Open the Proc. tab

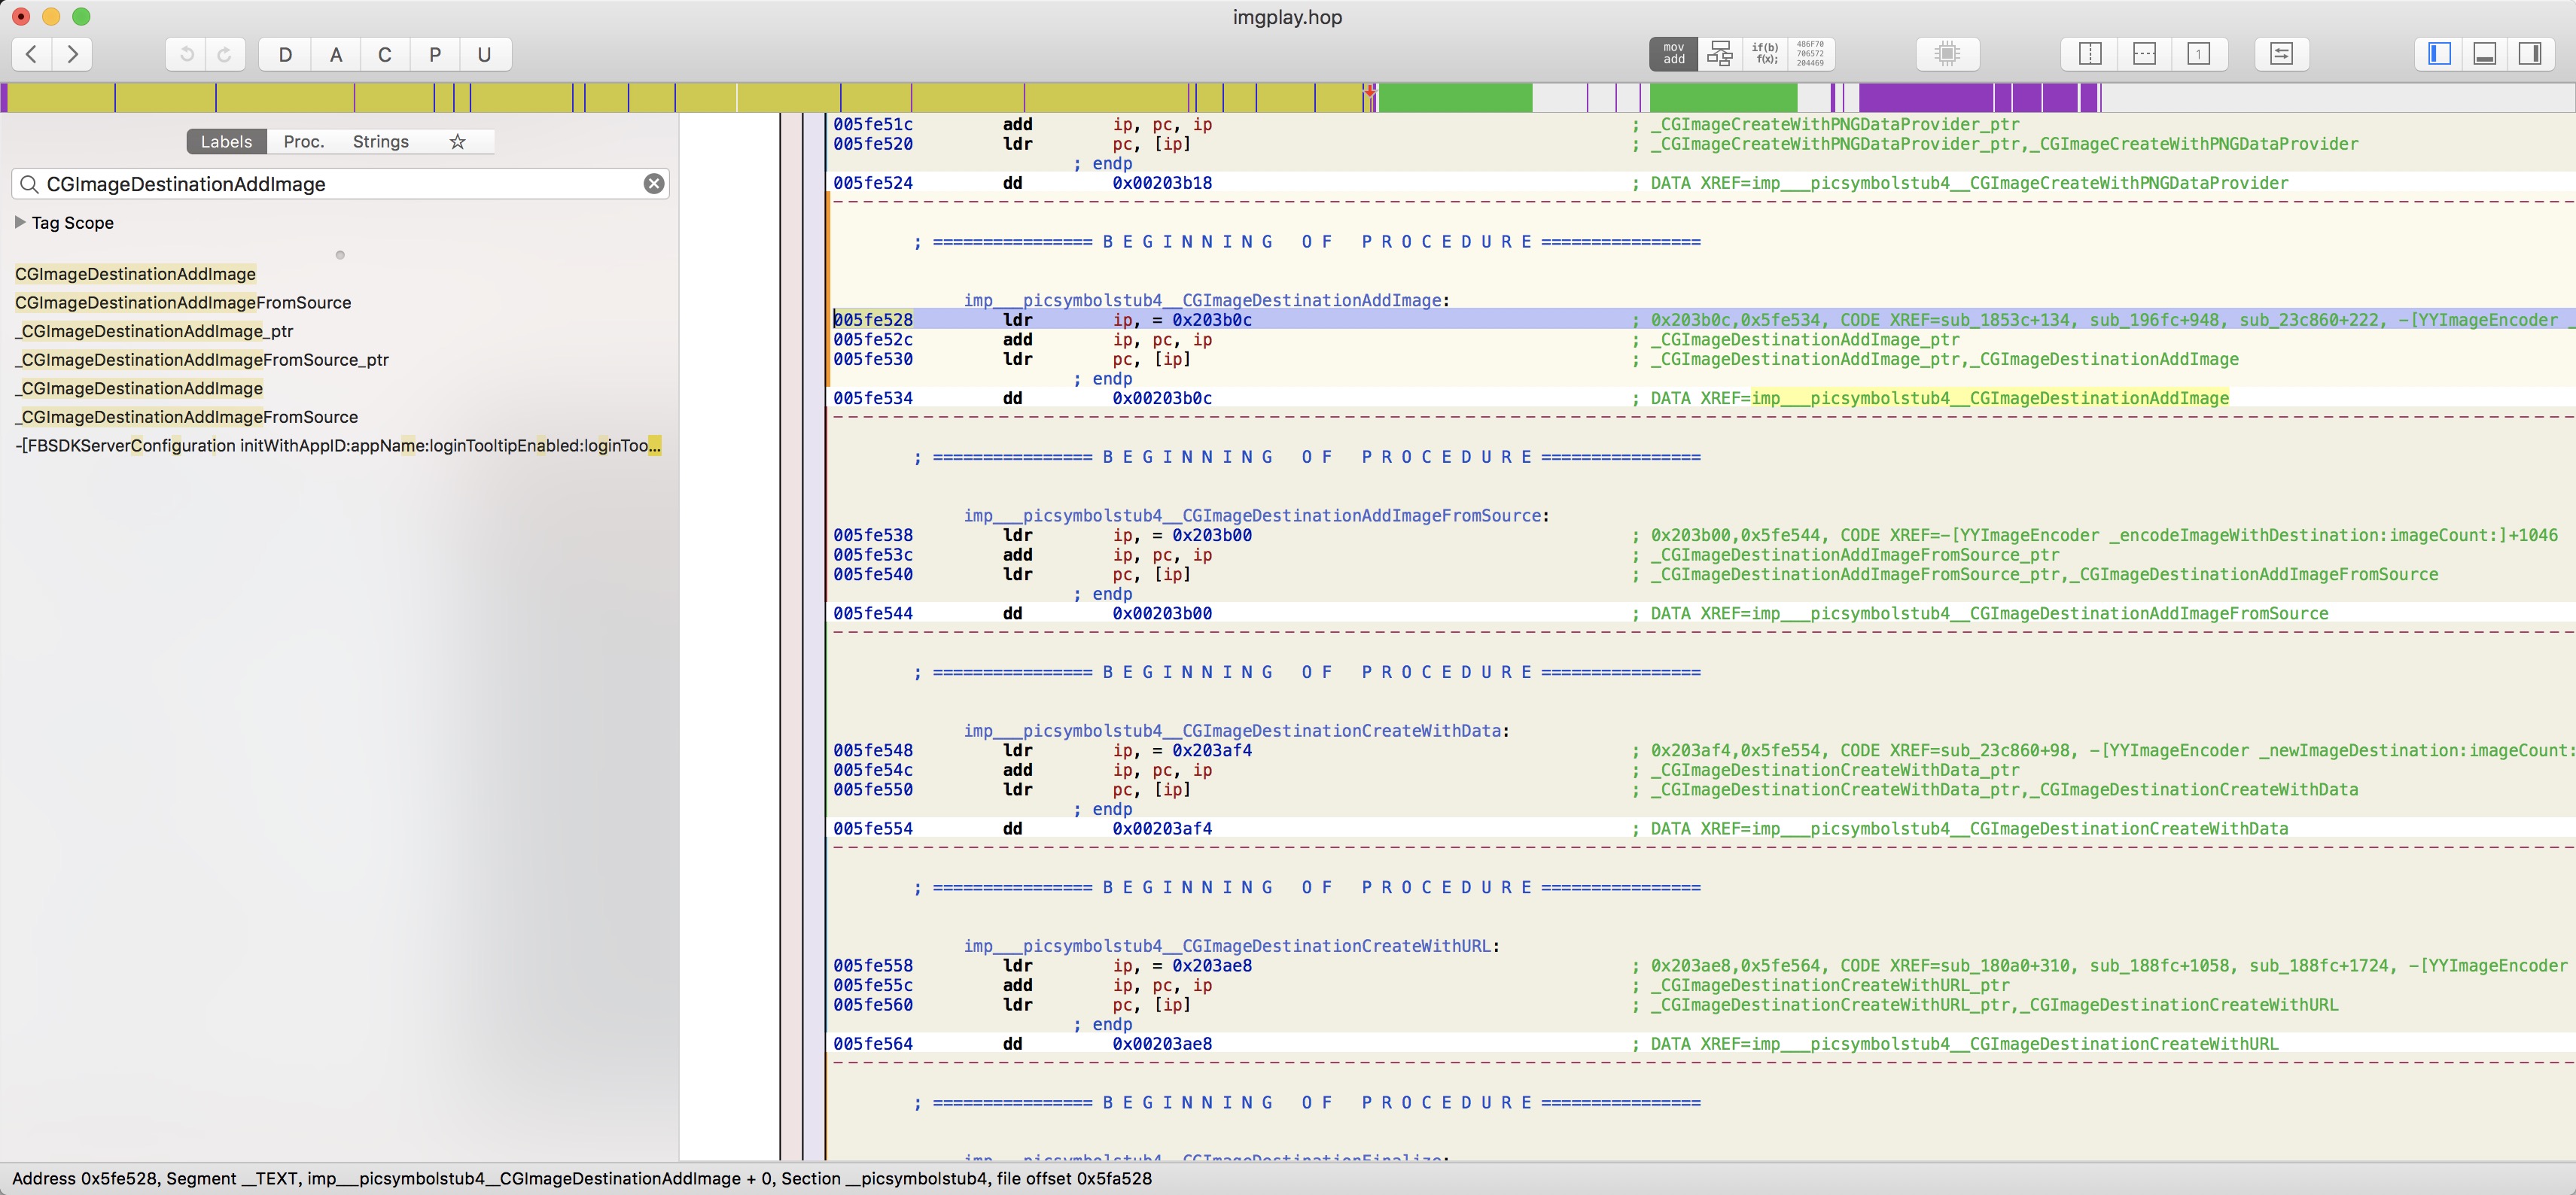click(x=303, y=142)
